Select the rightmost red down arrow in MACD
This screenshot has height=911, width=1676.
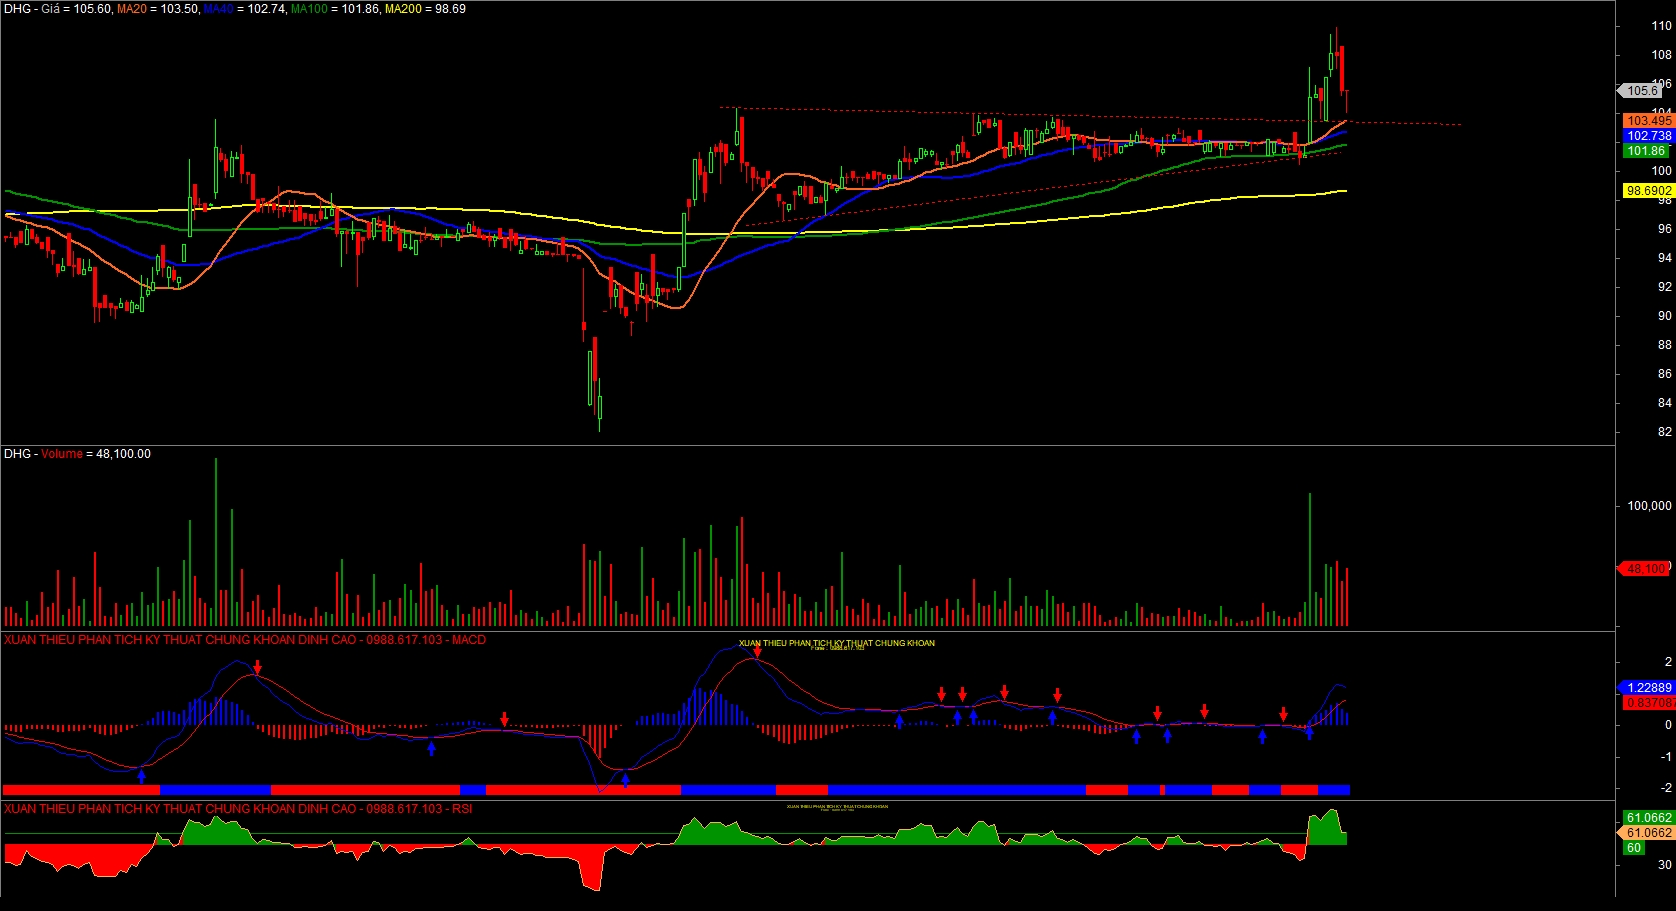coord(1283,715)
